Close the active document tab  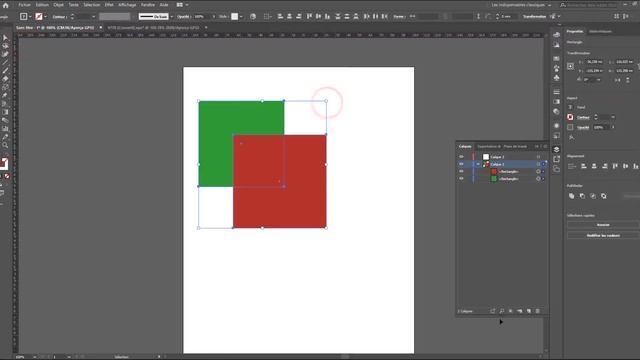click(101, 28)
